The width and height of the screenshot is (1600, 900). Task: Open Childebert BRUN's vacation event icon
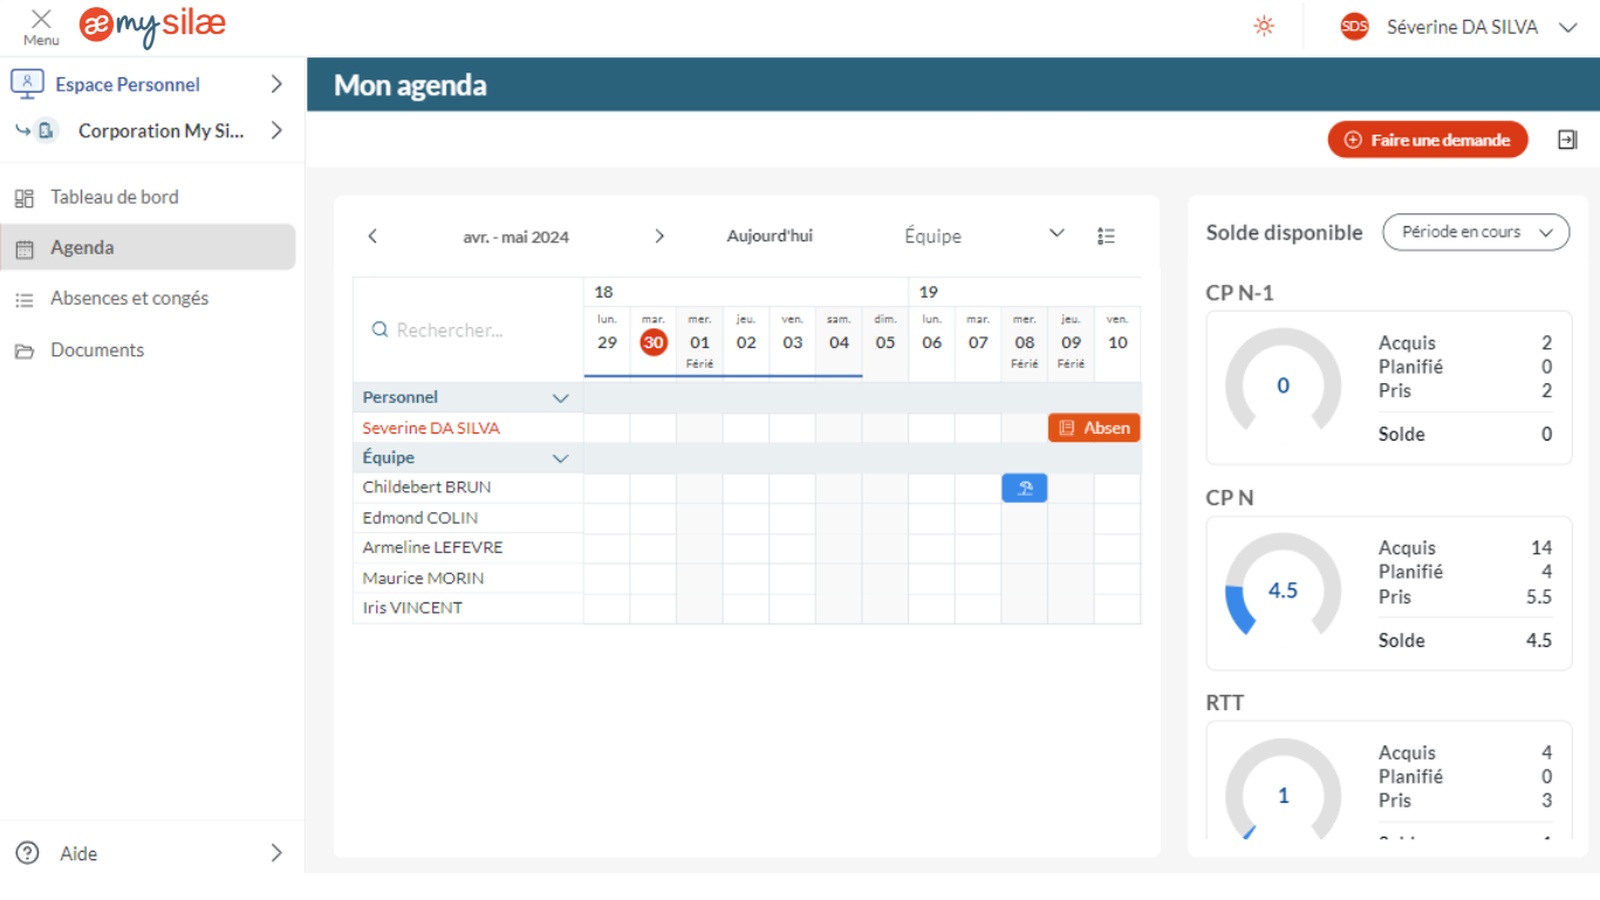1024,488
